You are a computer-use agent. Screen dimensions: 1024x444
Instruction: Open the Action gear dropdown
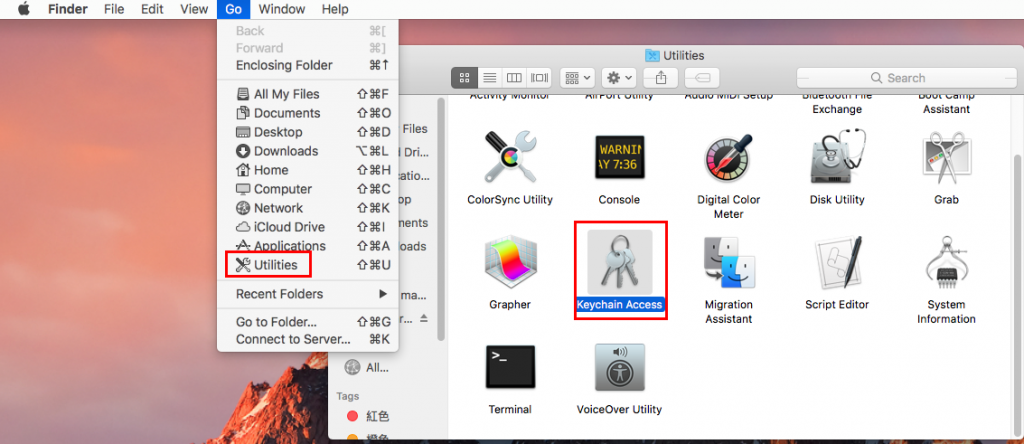tap(618, 78)
